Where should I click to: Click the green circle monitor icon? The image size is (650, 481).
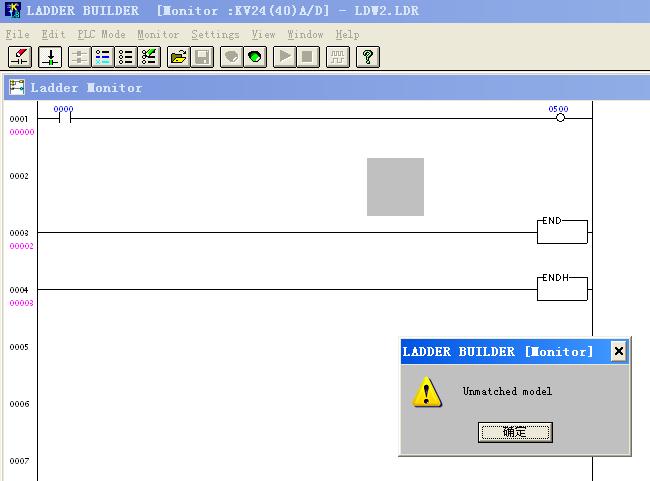tap(256, 56)
